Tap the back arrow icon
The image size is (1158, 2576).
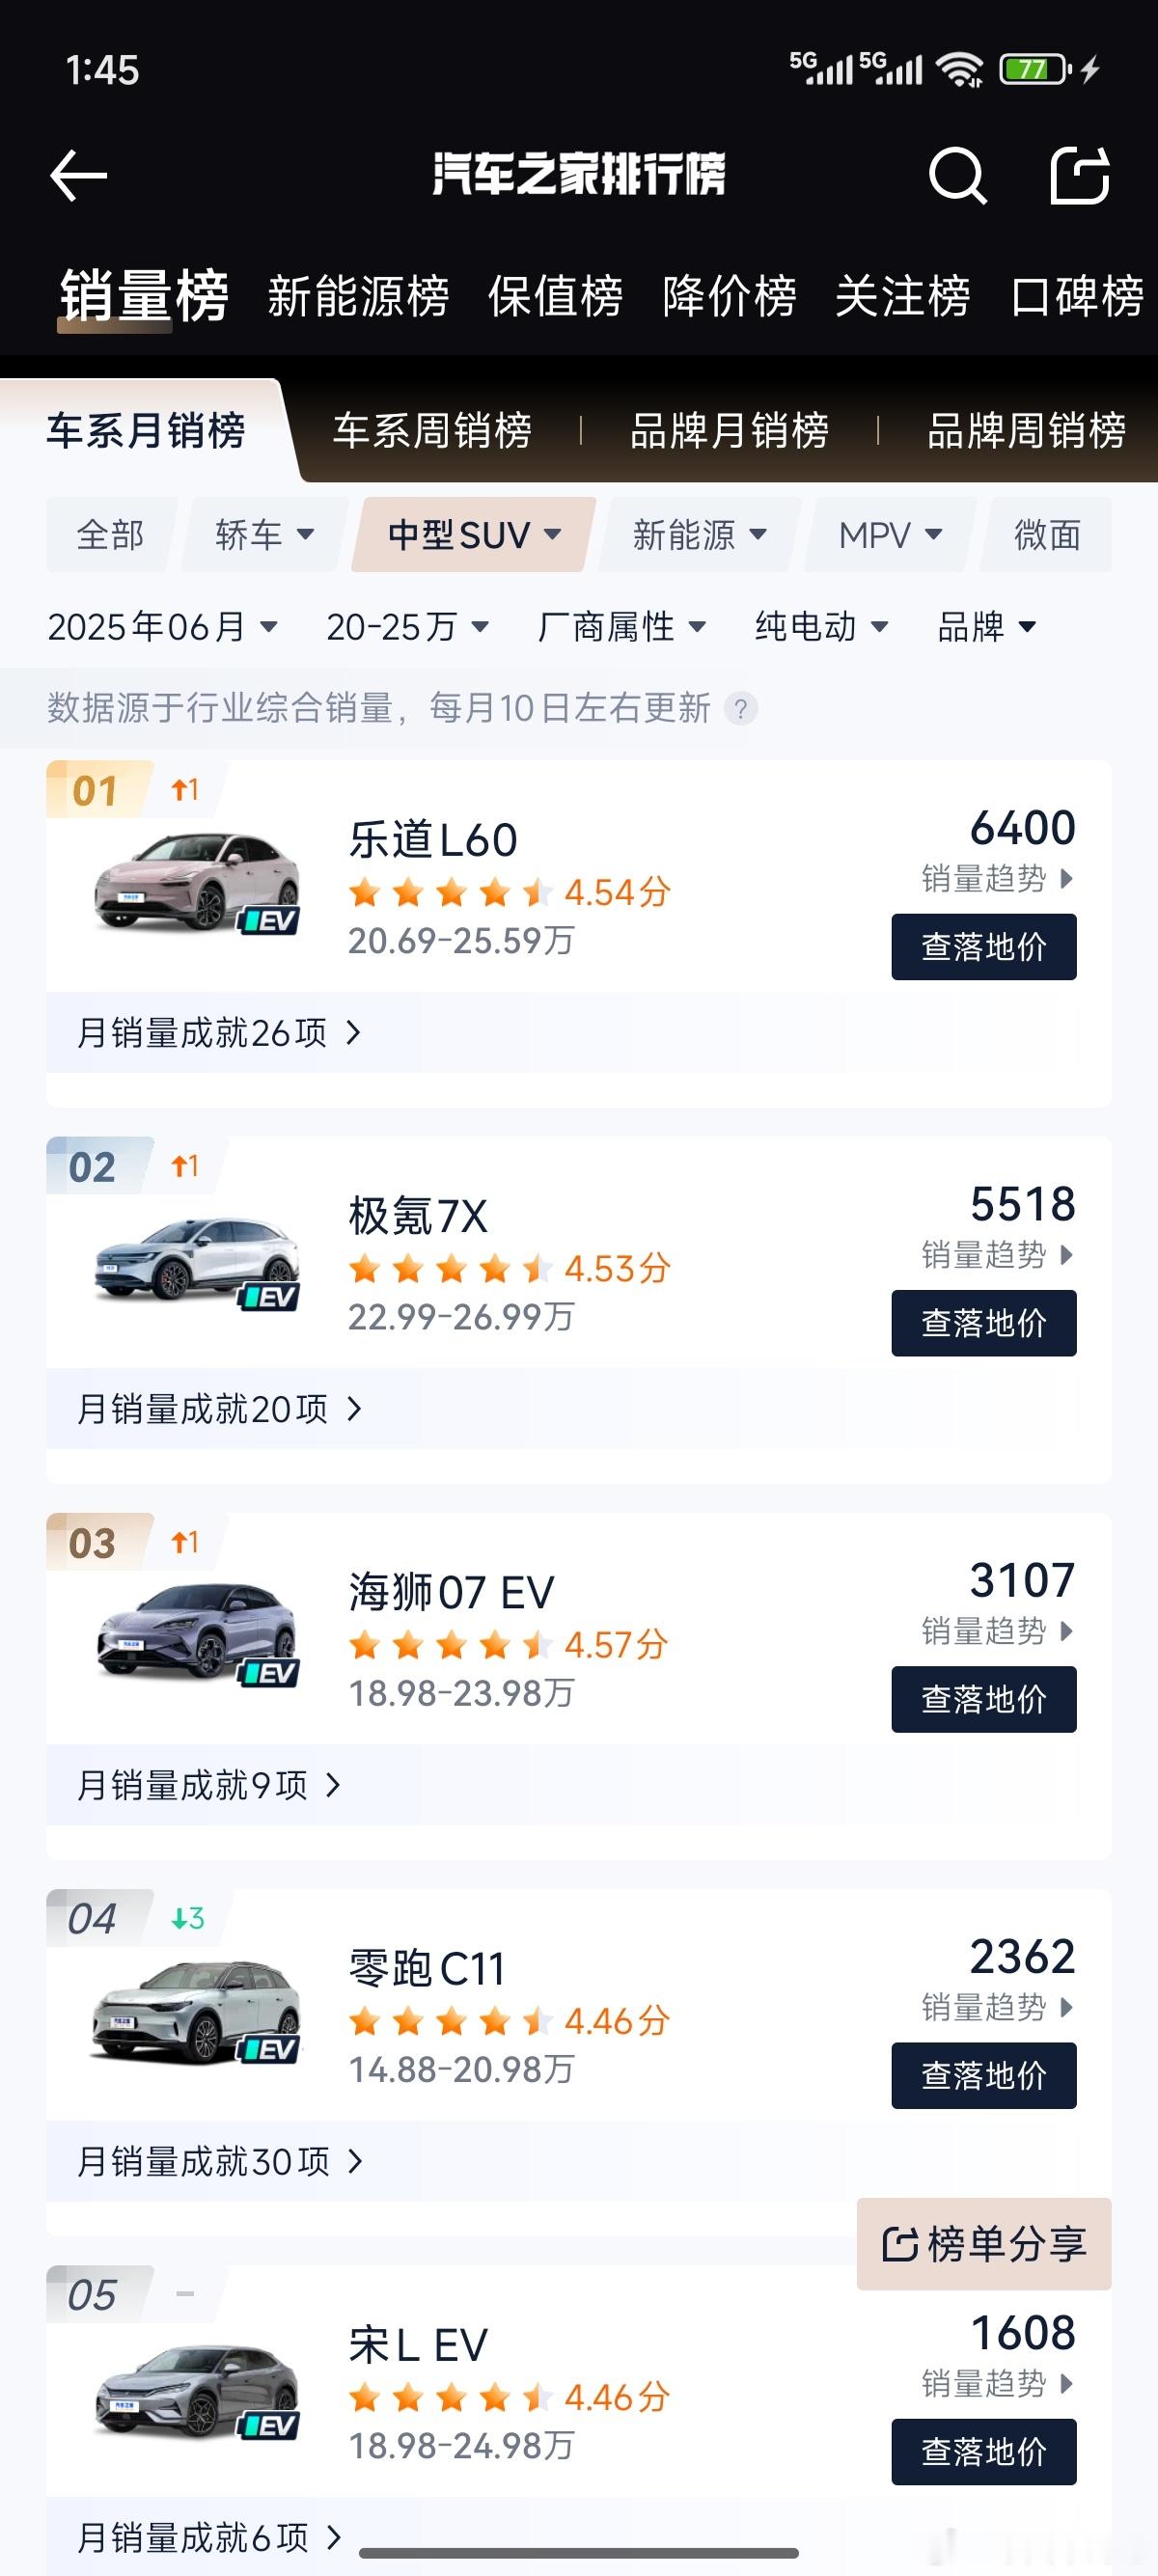tap(78, 176)
